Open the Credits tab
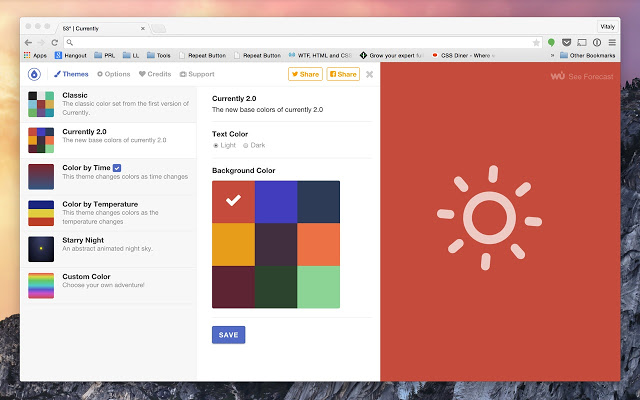The width and height of the screenshot is (640, 400). (x=155, y=74)
